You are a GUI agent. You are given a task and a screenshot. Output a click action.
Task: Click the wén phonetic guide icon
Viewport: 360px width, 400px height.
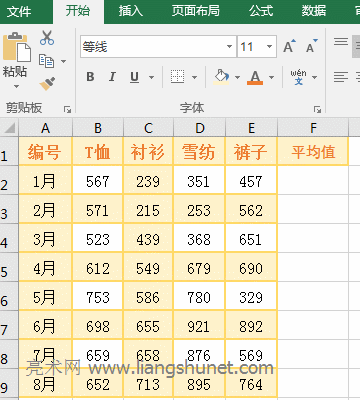click(299, 77)
